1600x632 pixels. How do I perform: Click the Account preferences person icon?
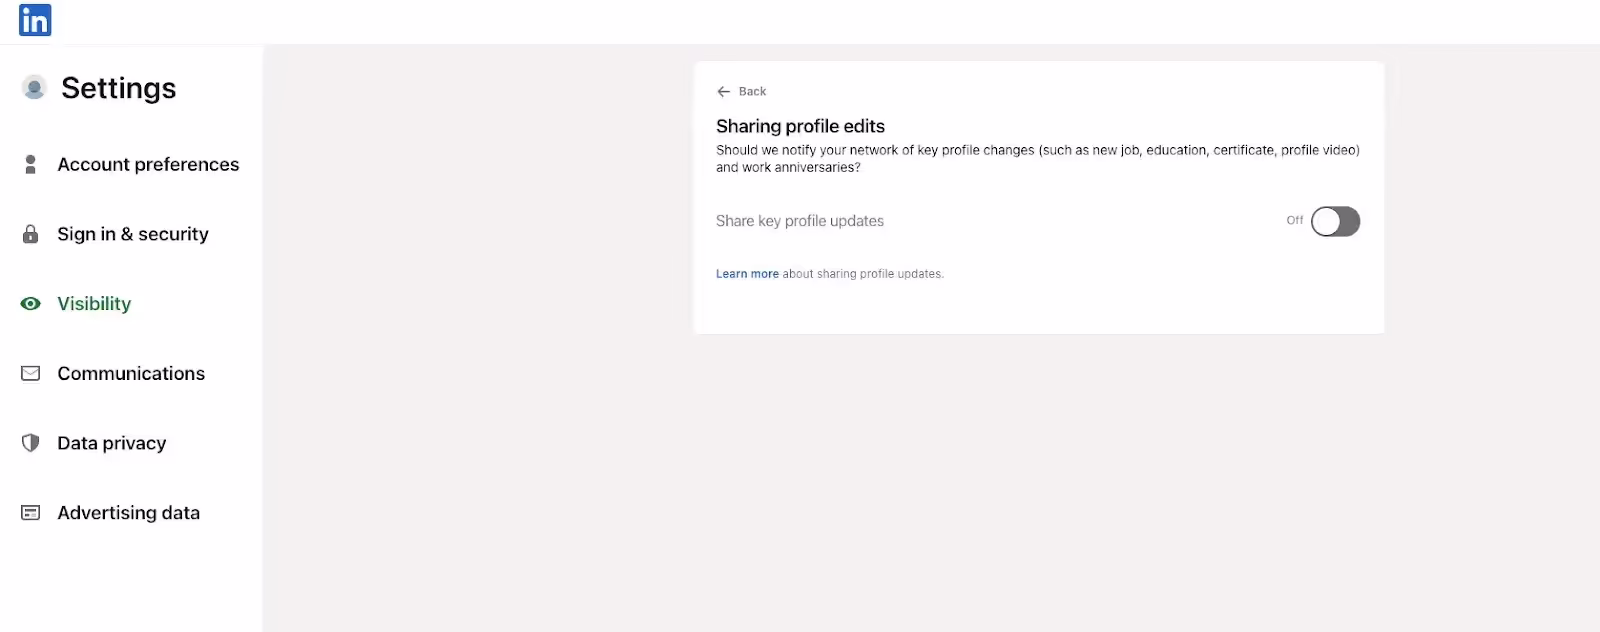pyautogui.click(x=31, y=164)
